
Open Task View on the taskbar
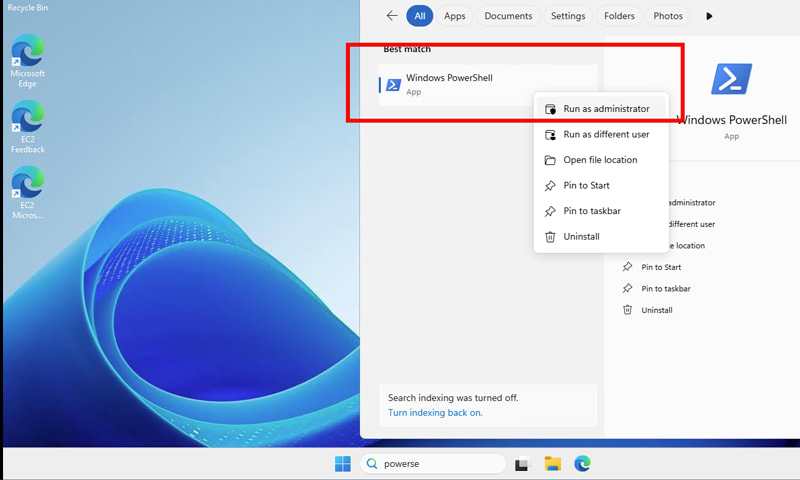[522, 464]
